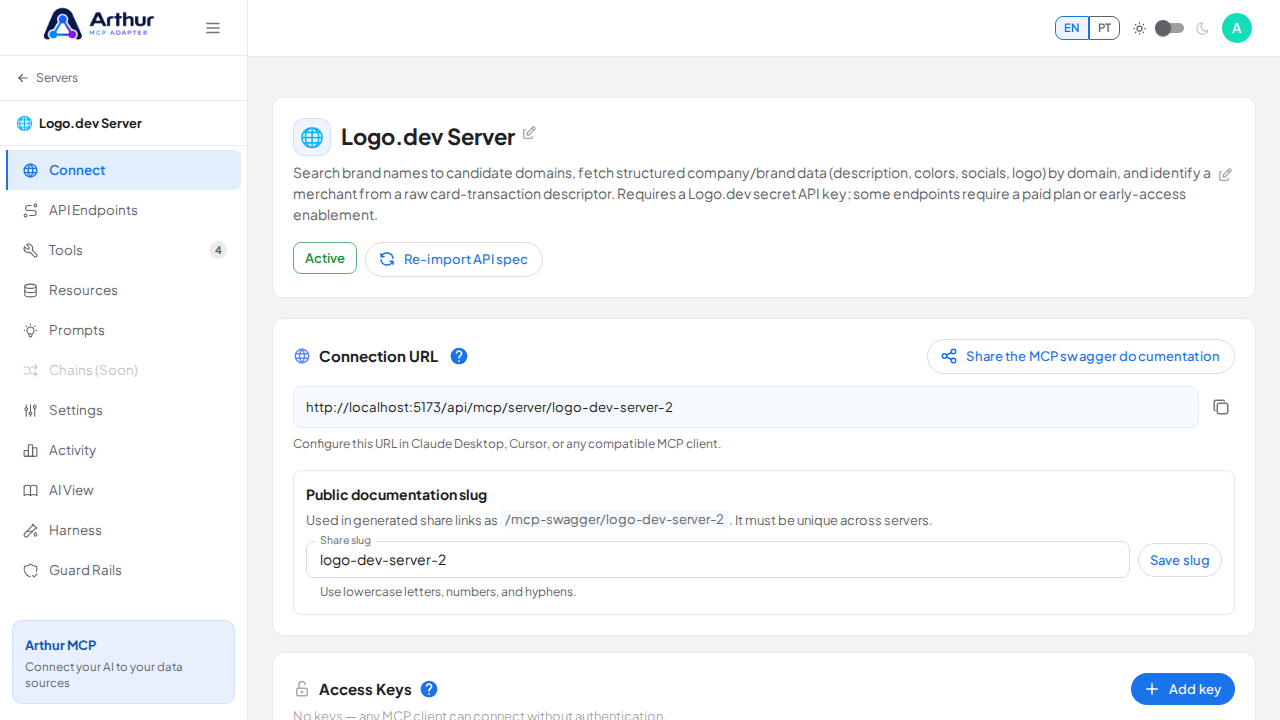
Task: Open AI View in the sidebar
Action: coord(124,490)
